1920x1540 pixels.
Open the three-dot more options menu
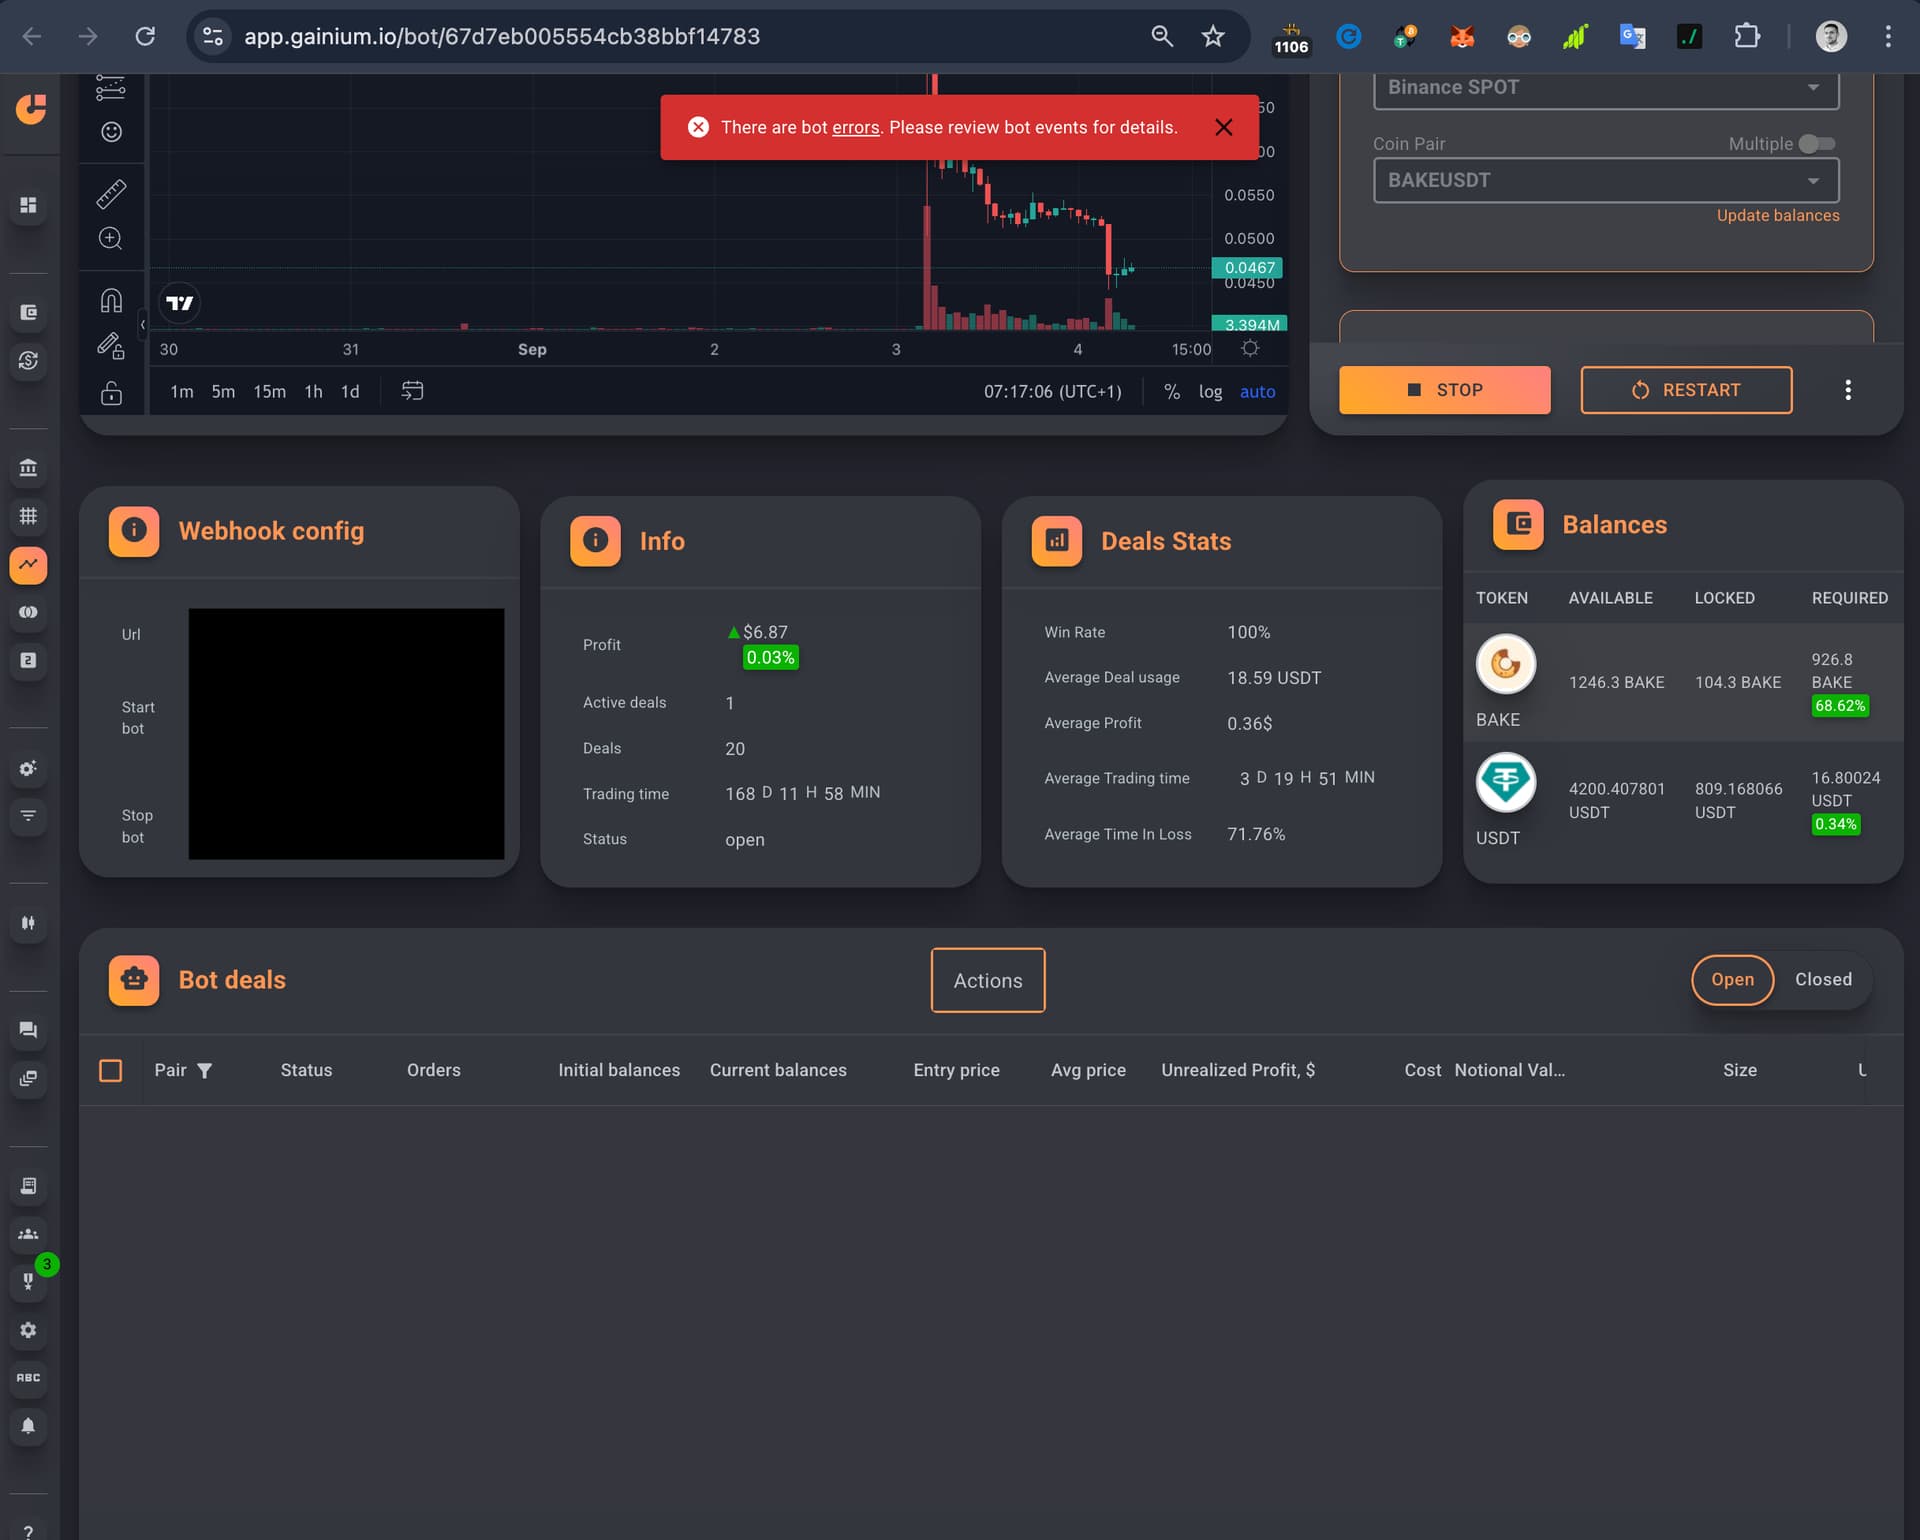[x=1848, y=390]
